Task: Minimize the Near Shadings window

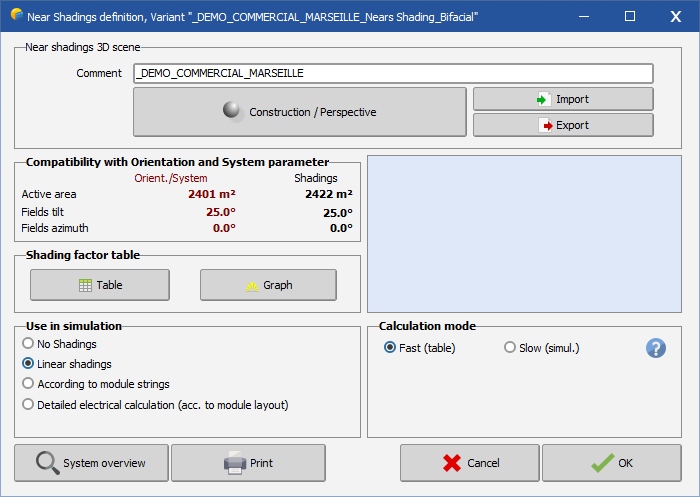Action: 584,17
